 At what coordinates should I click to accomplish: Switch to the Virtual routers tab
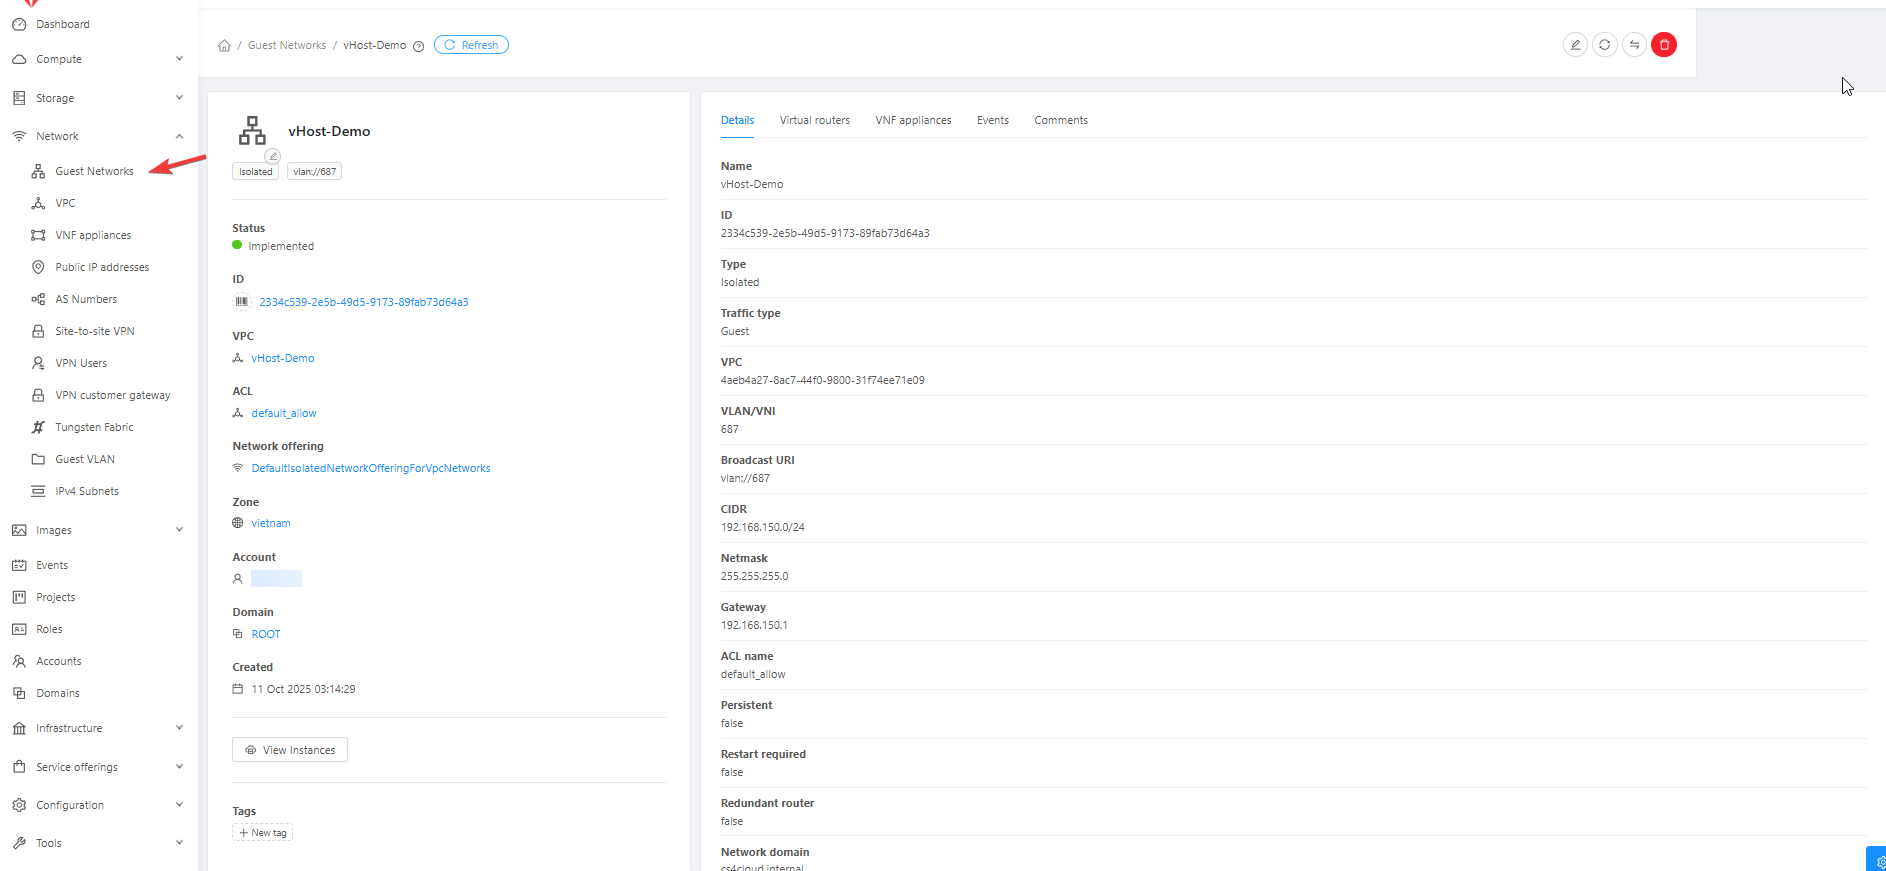pos(814,120)
